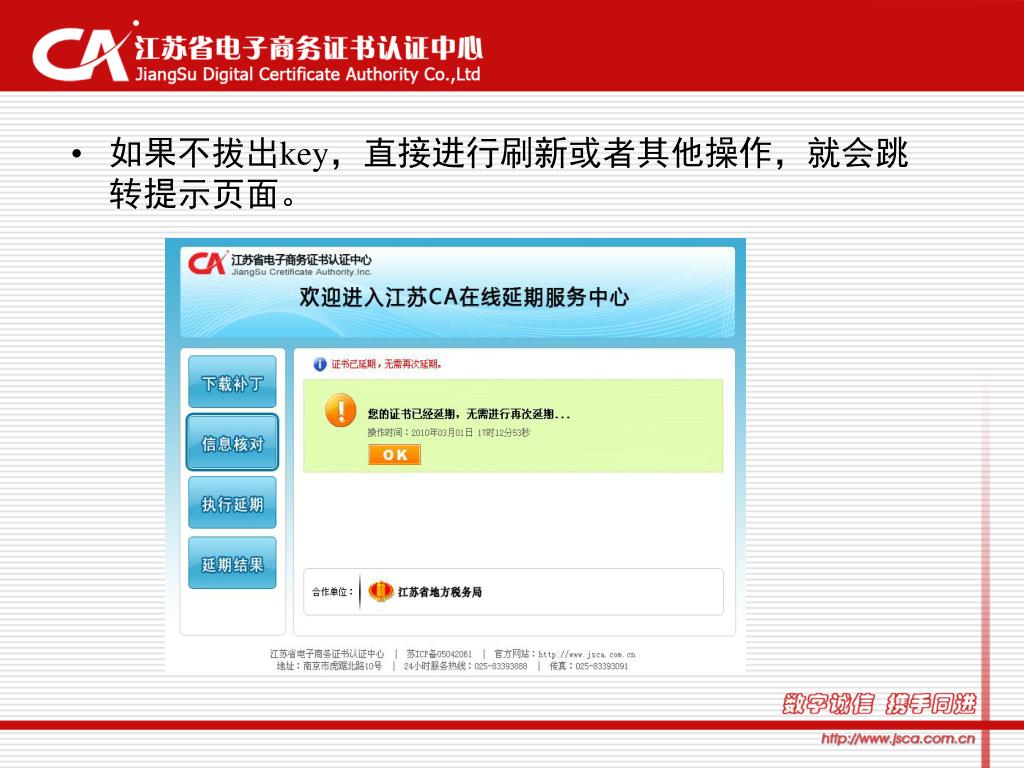Click the heading 欢迎进入江苏CA在线延期服务中心
The image size is (1024, 768).
[x=464, y=297]
